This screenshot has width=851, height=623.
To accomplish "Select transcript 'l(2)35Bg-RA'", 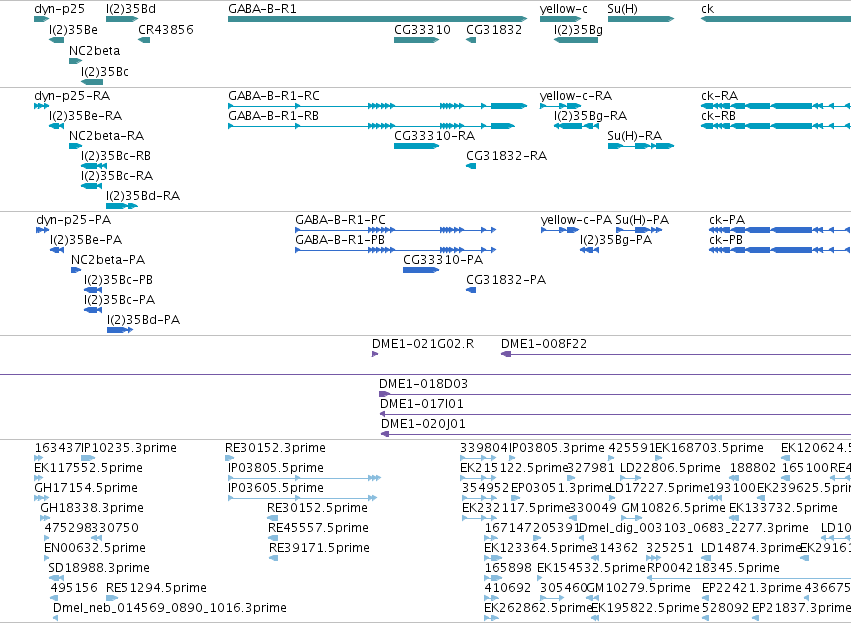I will [x=590, y=116].
